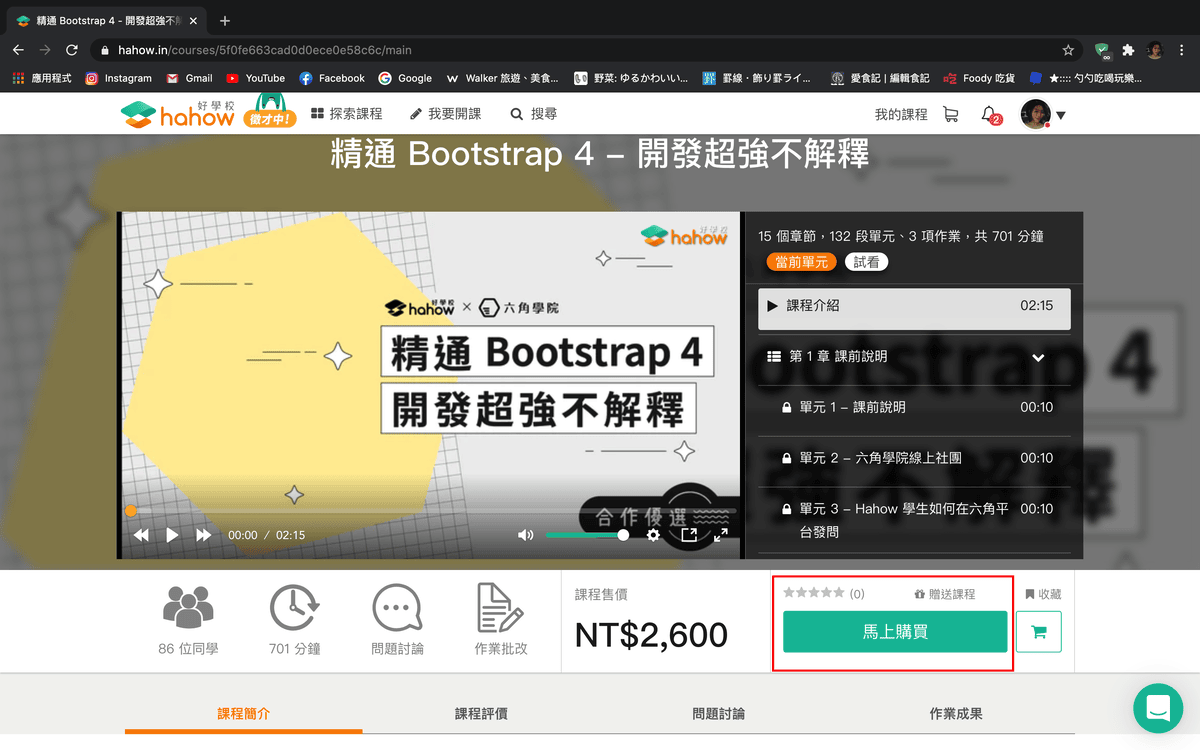Toggle 收藏 to bookmark the course
Image resolution: width=1200 pixels, height=750 pixels.
pyautogui.click(x=1044, y=593)
